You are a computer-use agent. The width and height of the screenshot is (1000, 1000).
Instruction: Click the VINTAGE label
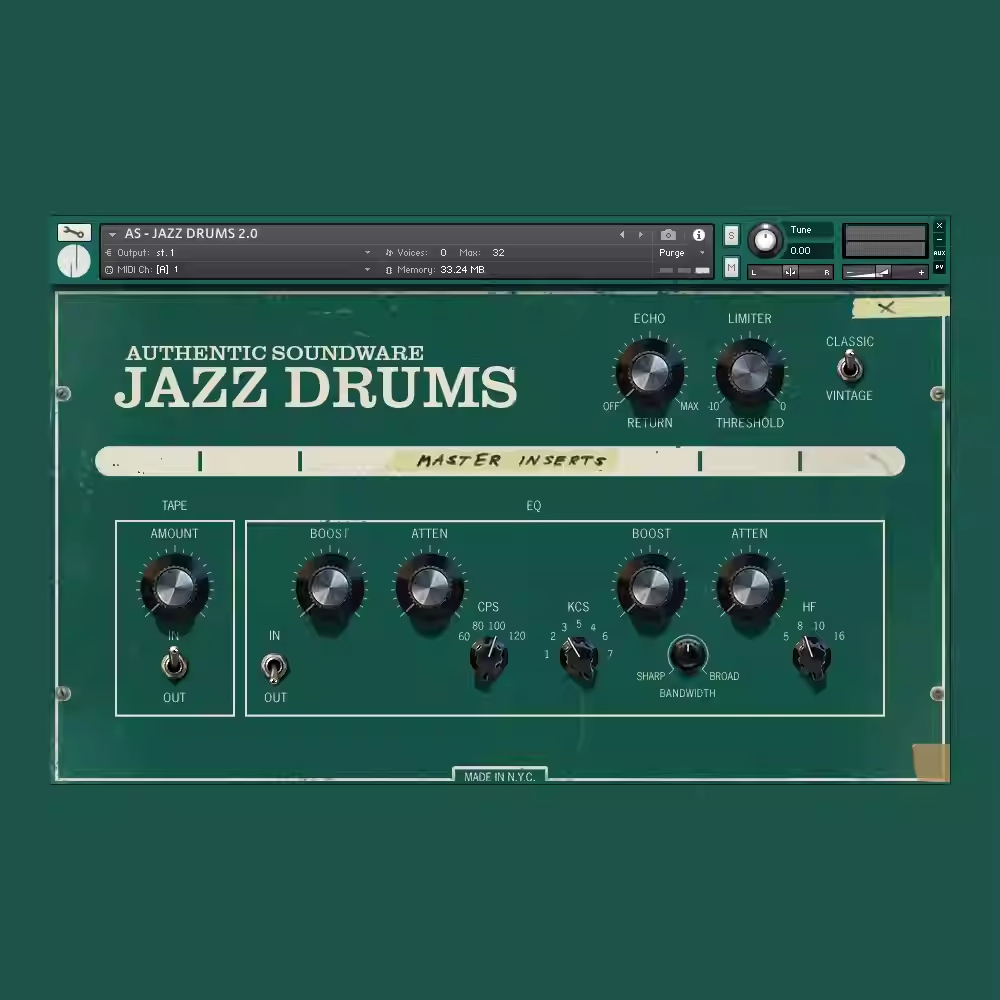click(x=849, y=395)
